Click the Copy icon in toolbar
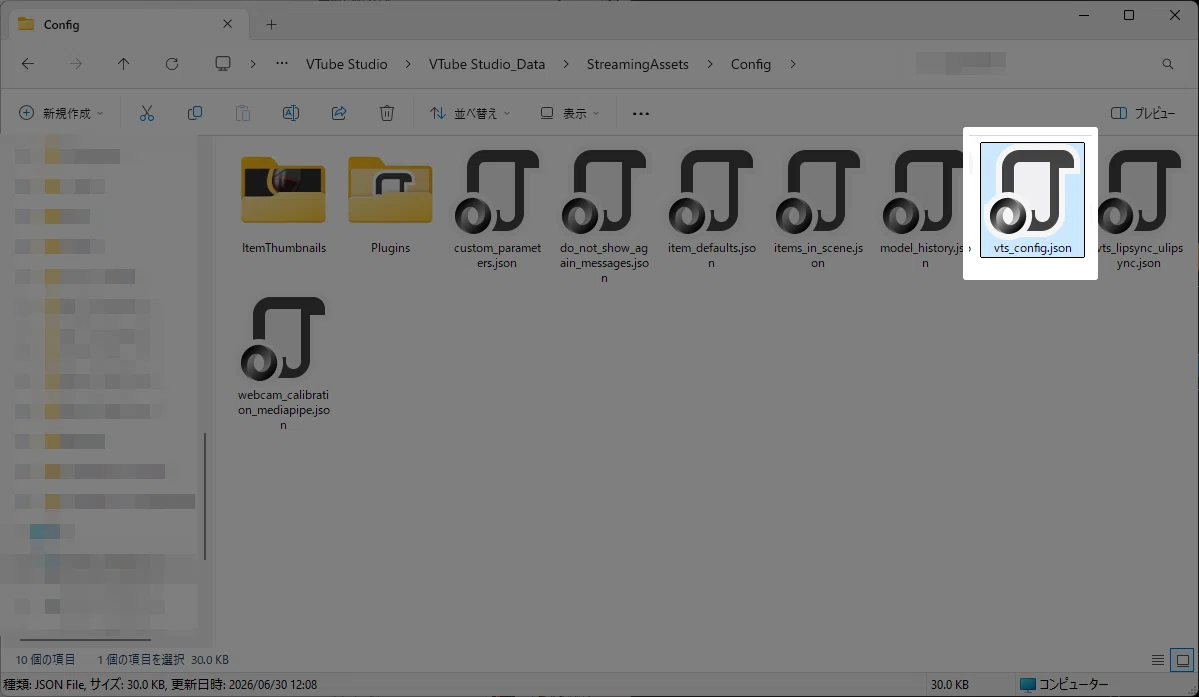The image size is (1199, 697). coord(195,113)
